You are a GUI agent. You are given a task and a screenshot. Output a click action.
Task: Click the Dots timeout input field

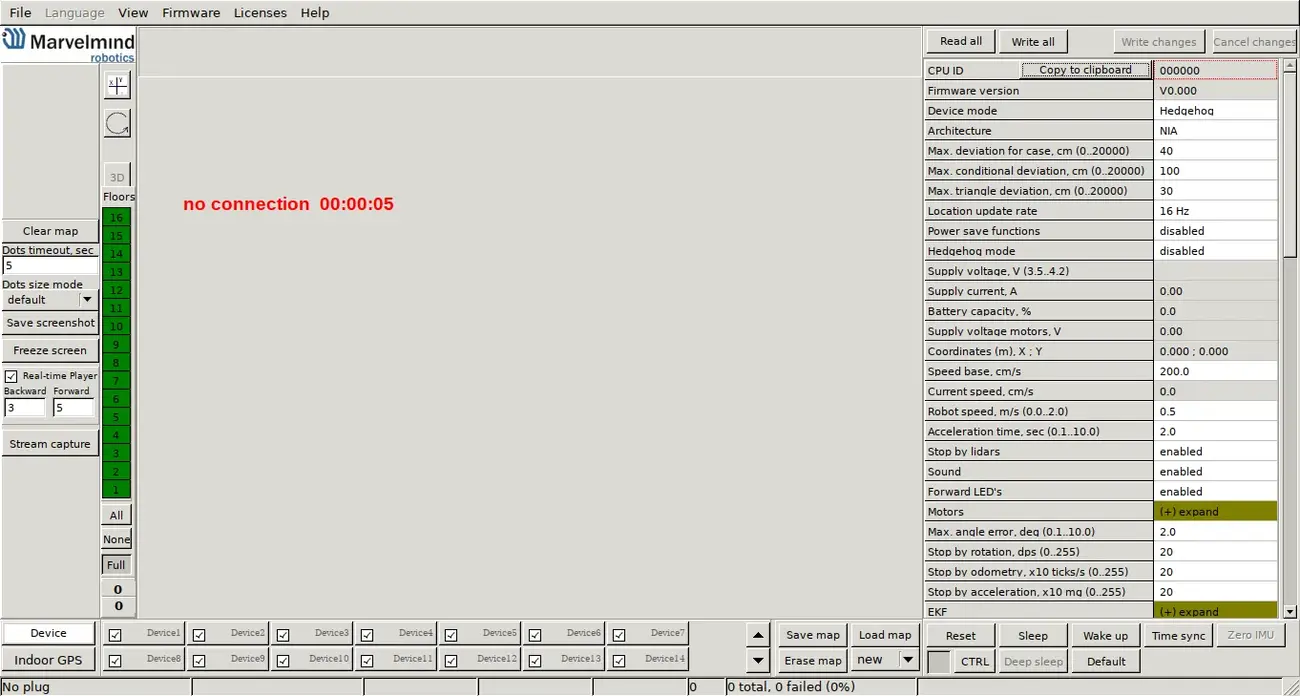tap(50, 266)
